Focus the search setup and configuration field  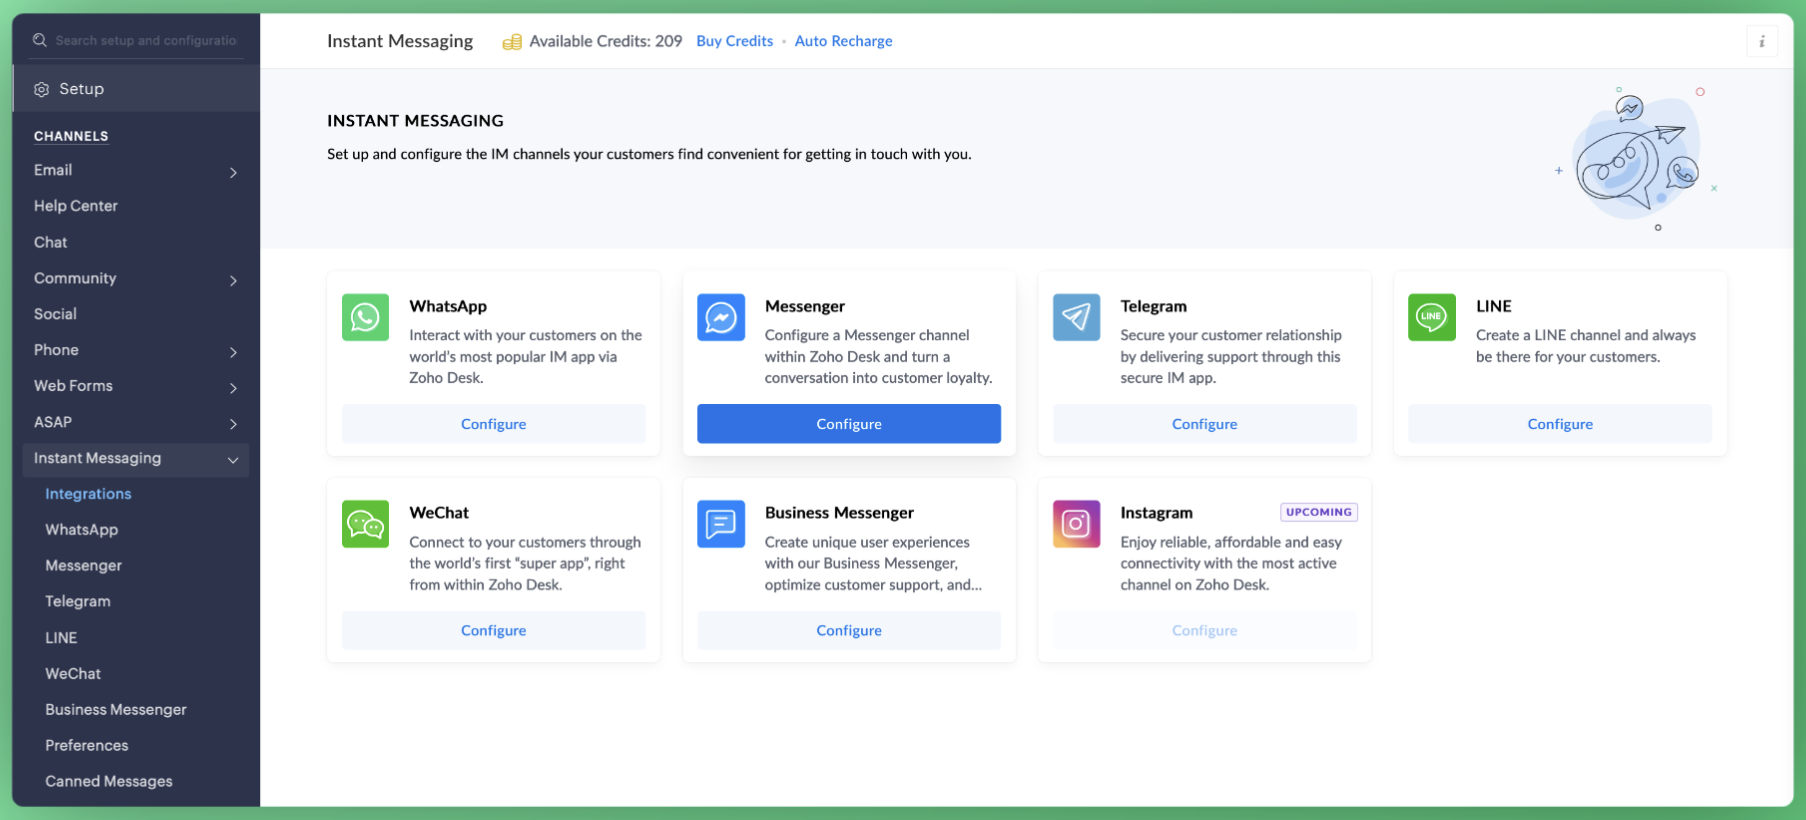146,40
